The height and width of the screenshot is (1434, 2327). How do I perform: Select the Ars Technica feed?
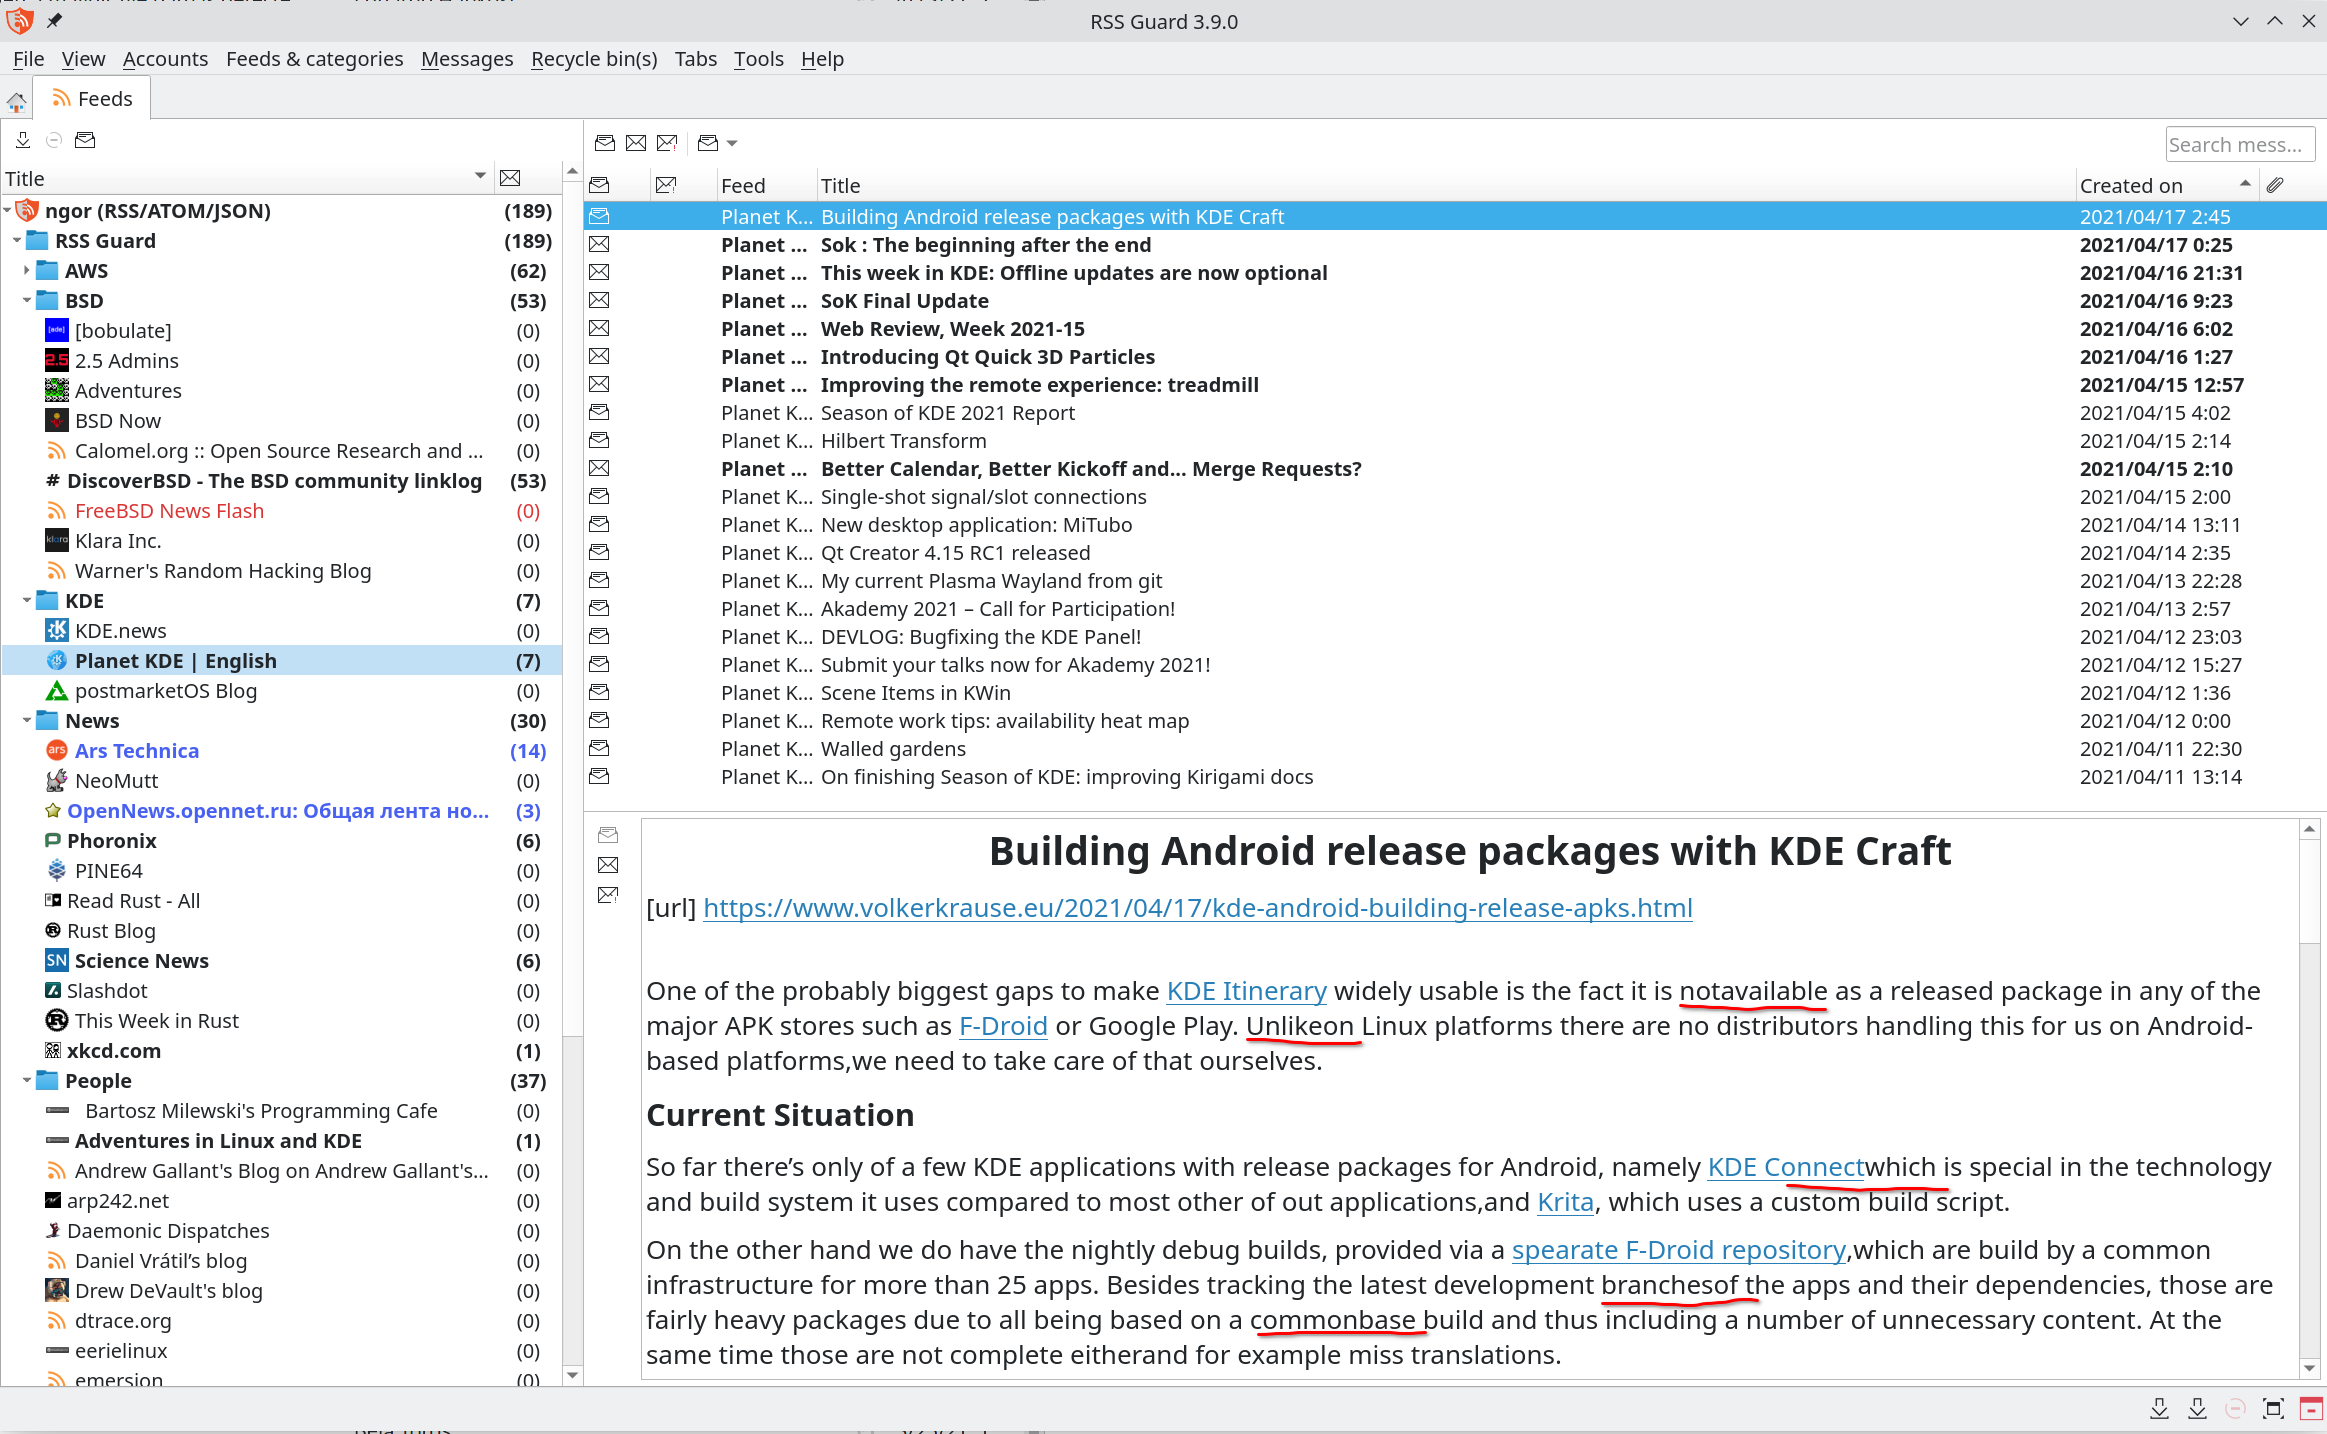click(137, 750)
